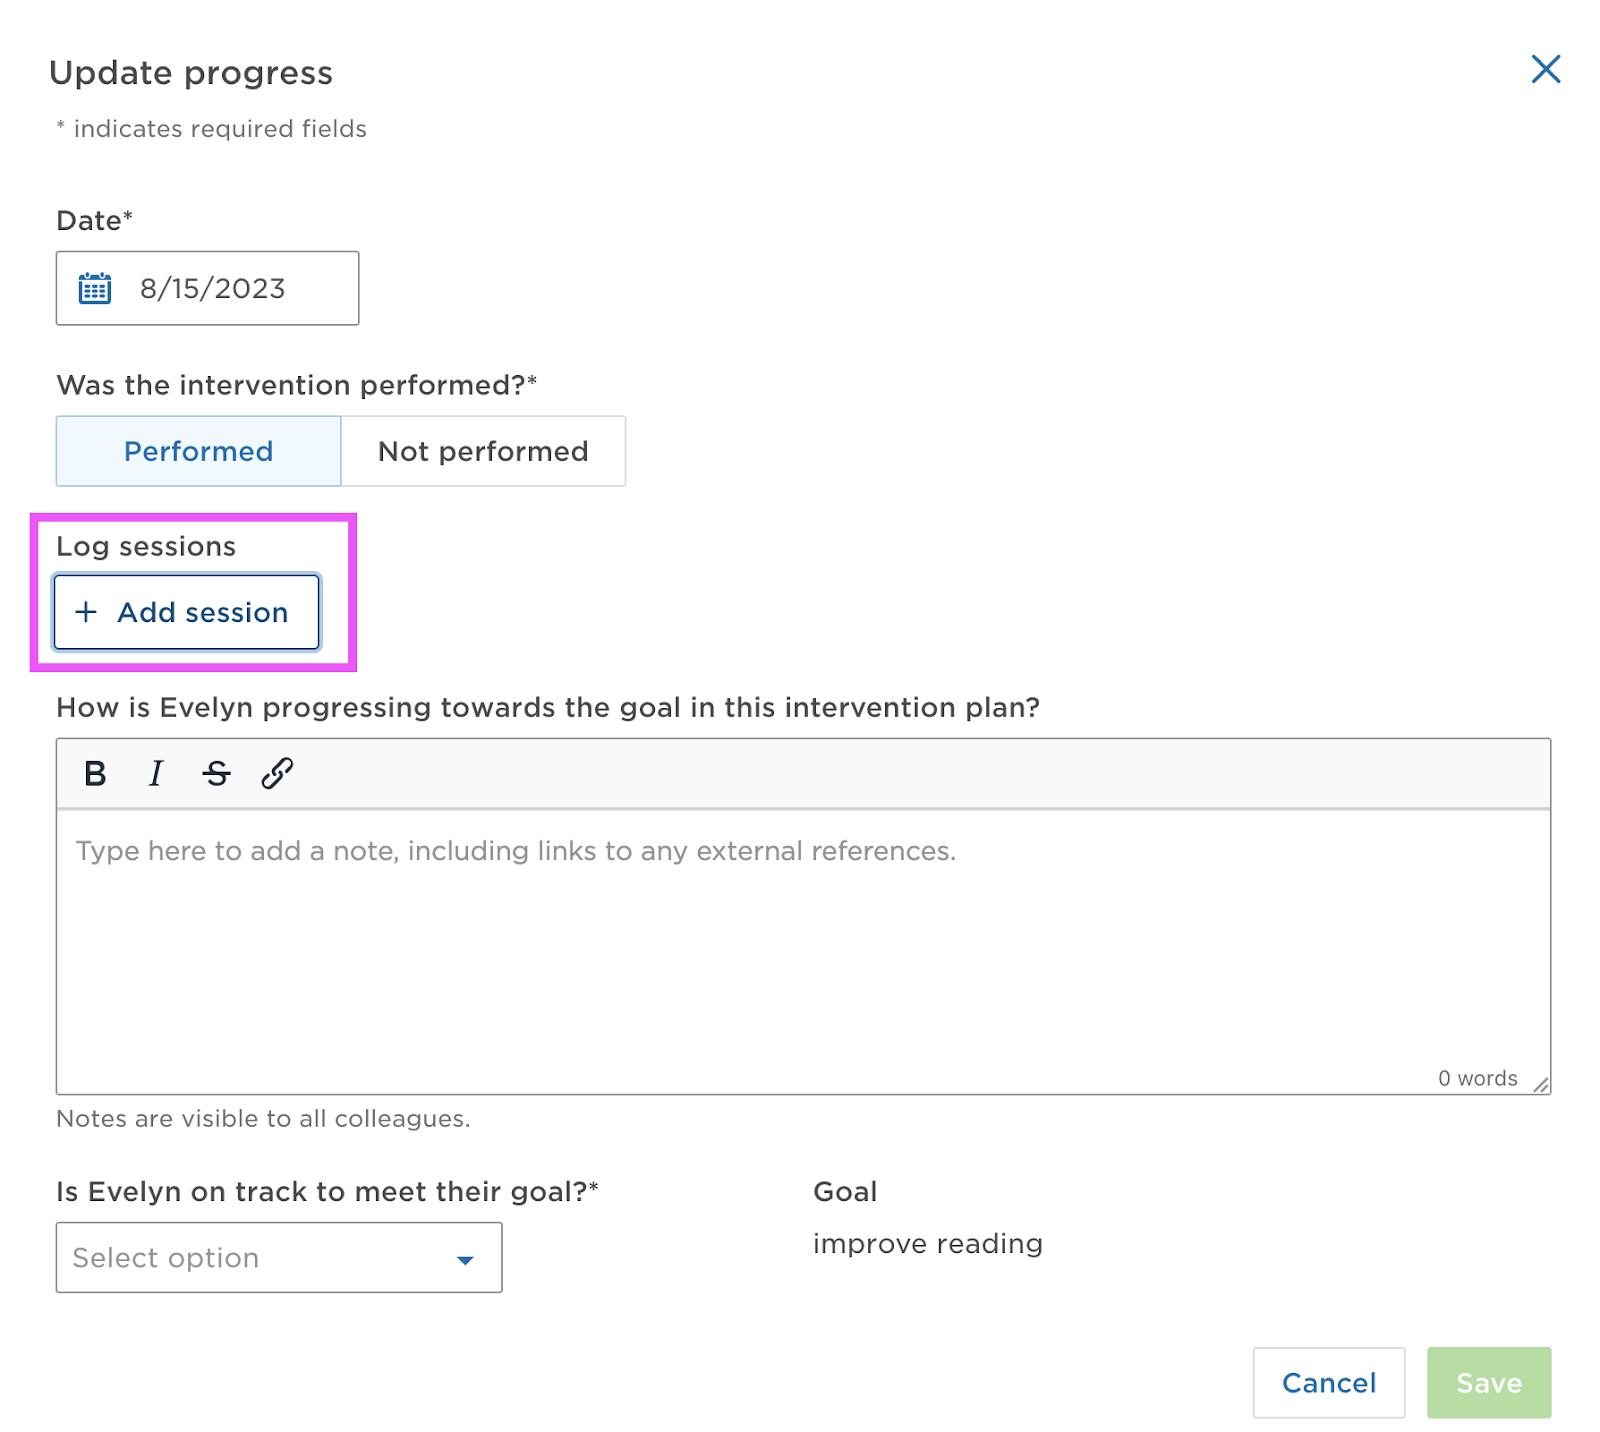Close the Update progress dialog
This screenshot has width=1600, height=1432.
1545,69
